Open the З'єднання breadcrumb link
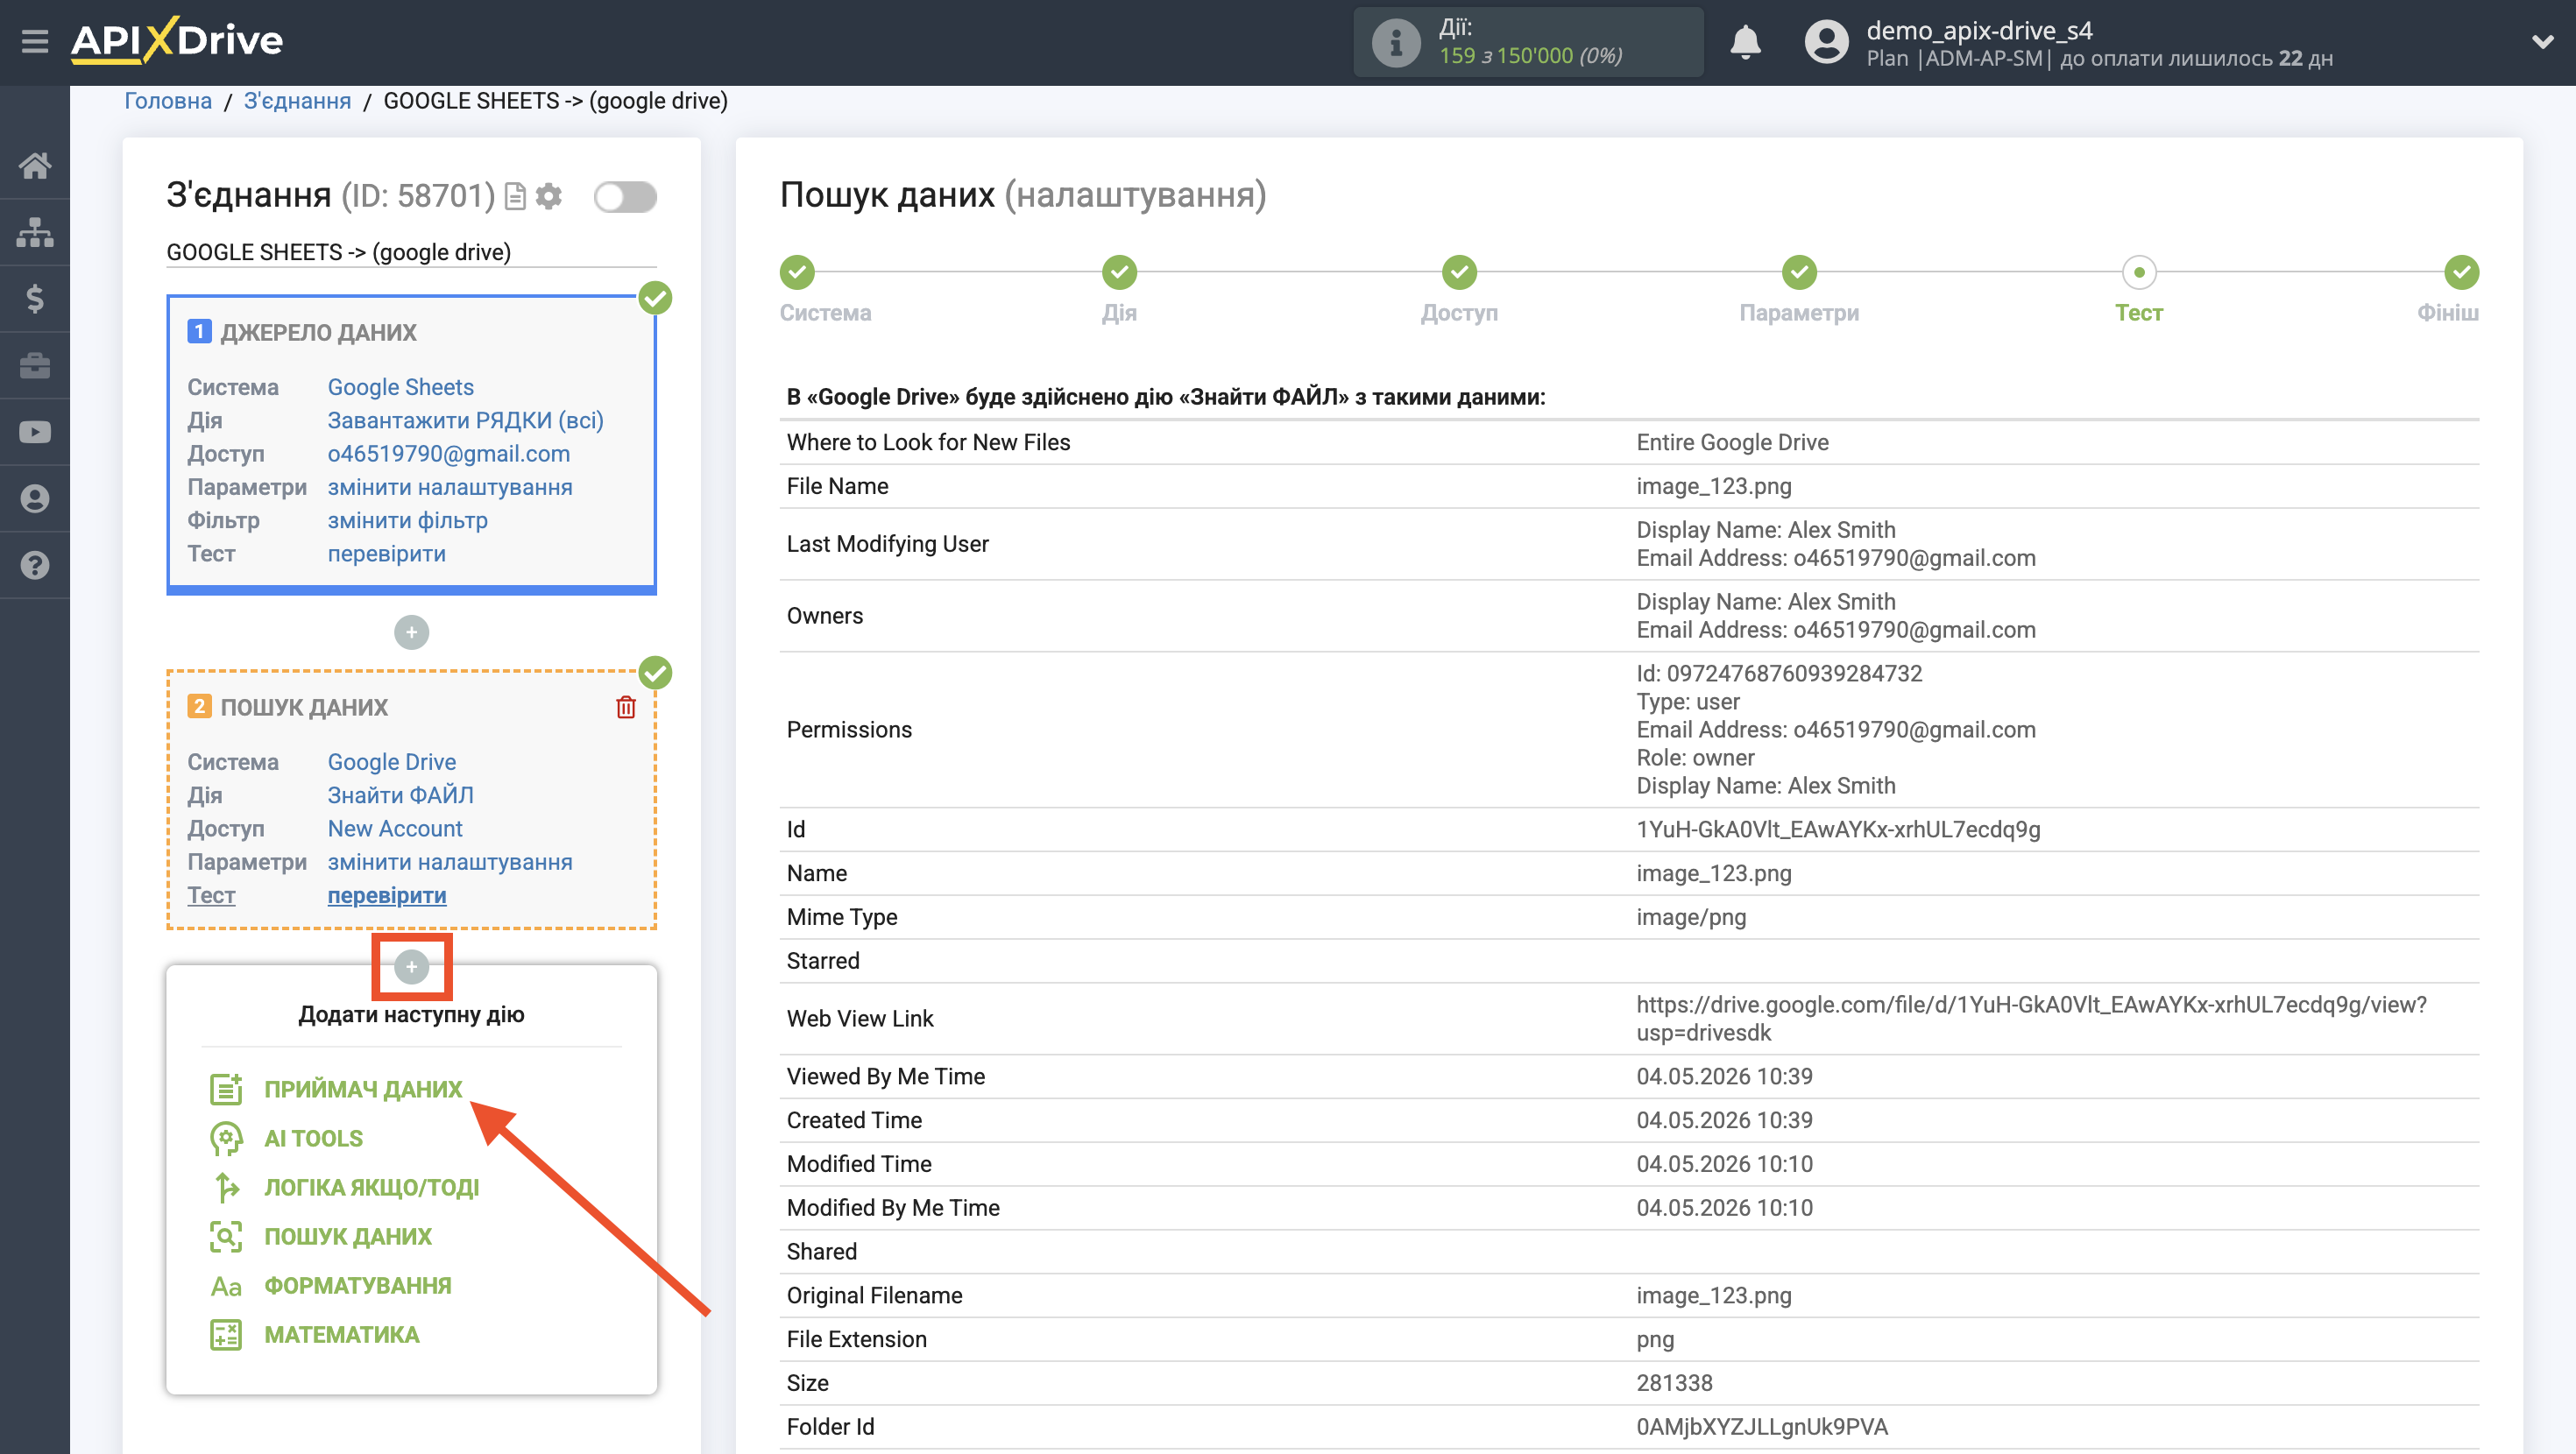The width and height of the screenshot is (2576, 1454). (297, 101)
